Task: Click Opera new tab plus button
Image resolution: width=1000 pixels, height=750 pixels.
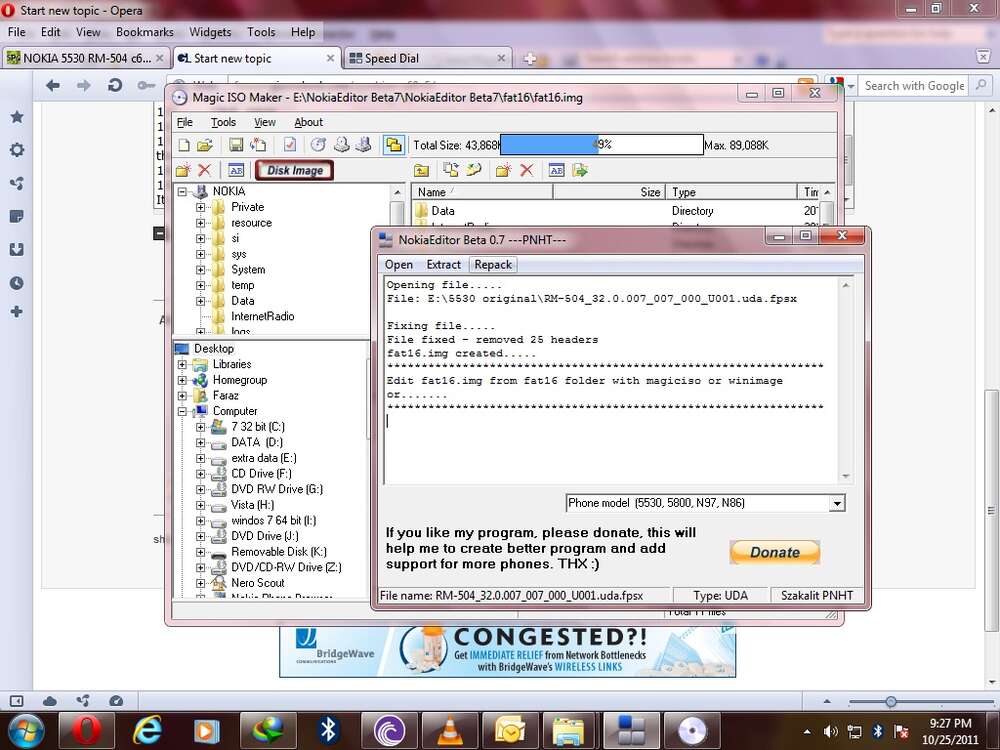Action: [529, 59]
